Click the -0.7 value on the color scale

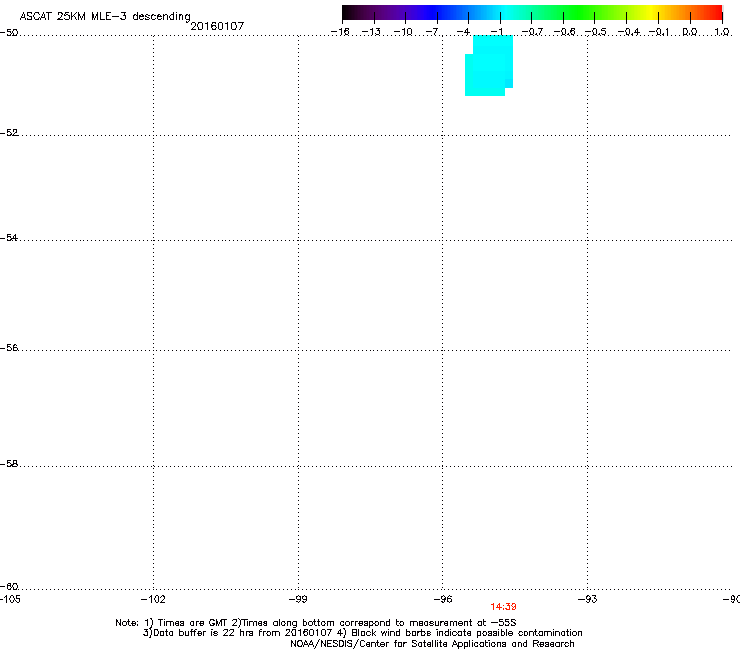click(x=532, y=32)
